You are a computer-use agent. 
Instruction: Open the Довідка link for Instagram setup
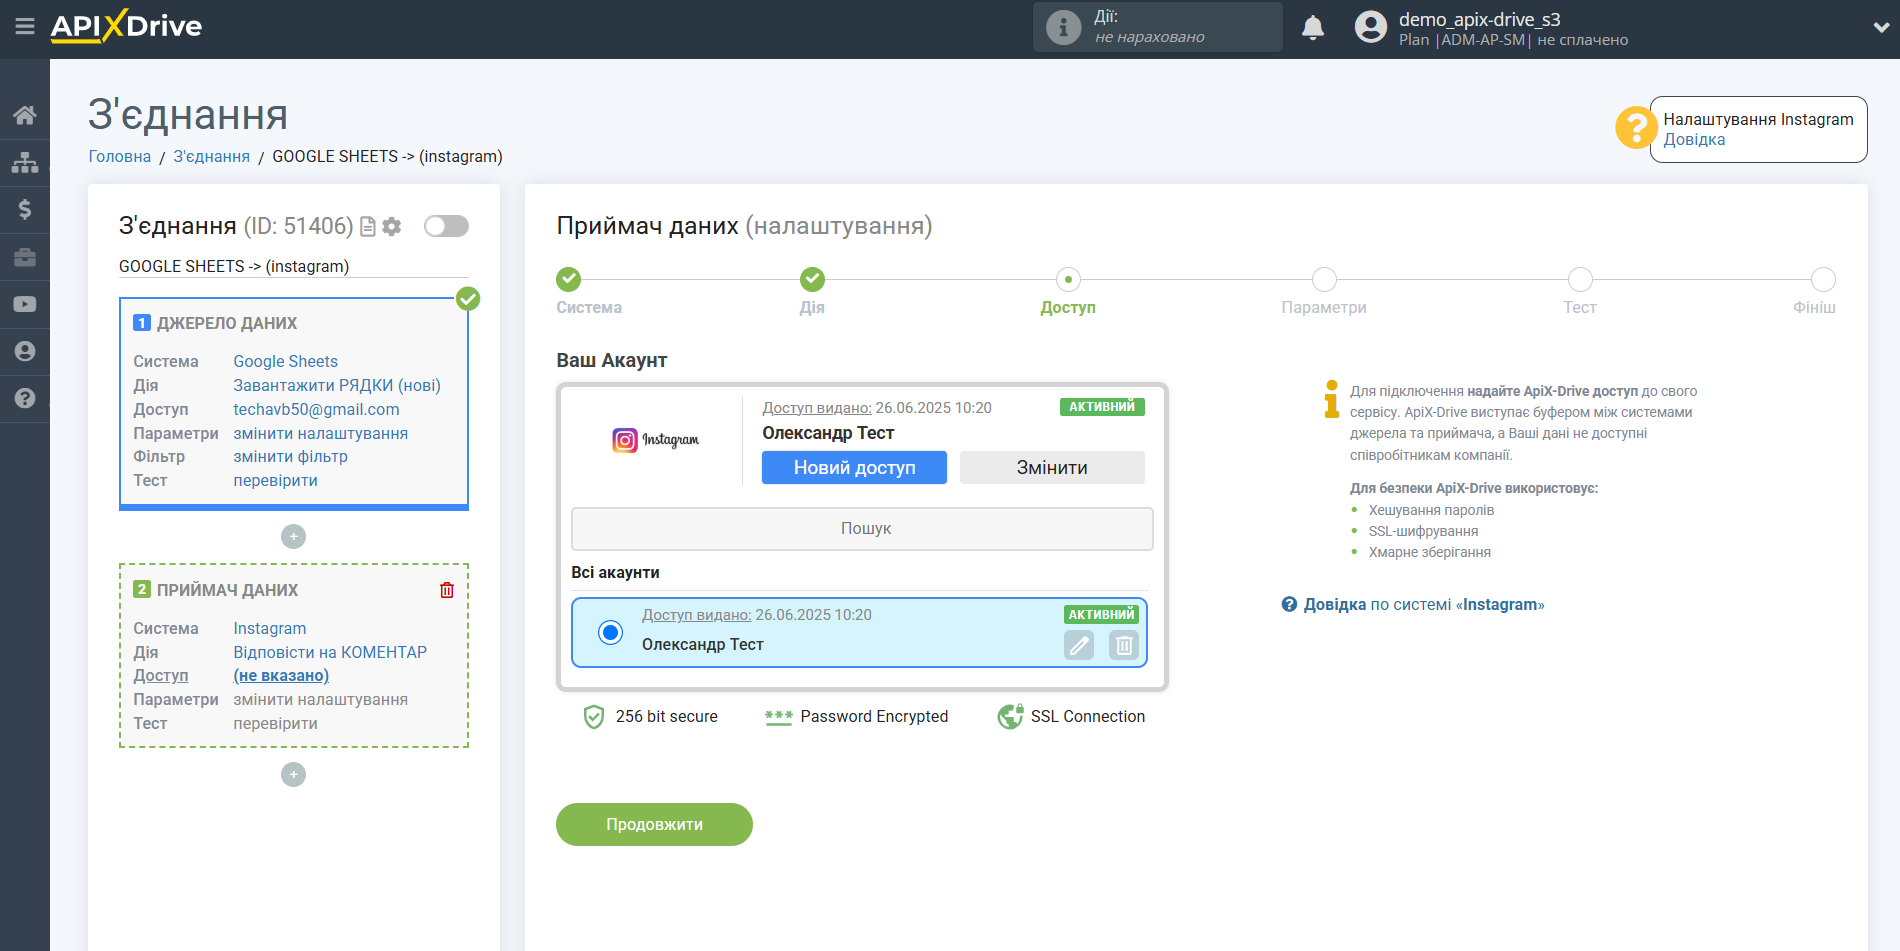tap(1694, 140)
